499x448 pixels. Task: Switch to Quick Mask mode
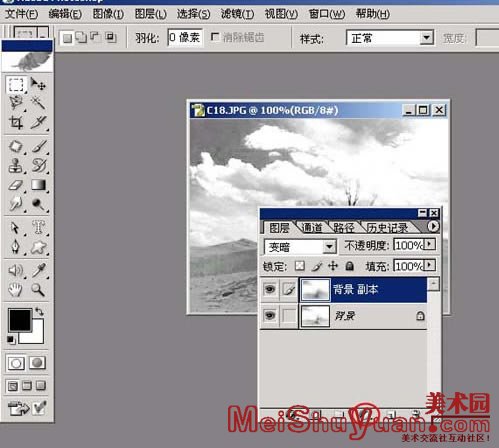(37, 363)
